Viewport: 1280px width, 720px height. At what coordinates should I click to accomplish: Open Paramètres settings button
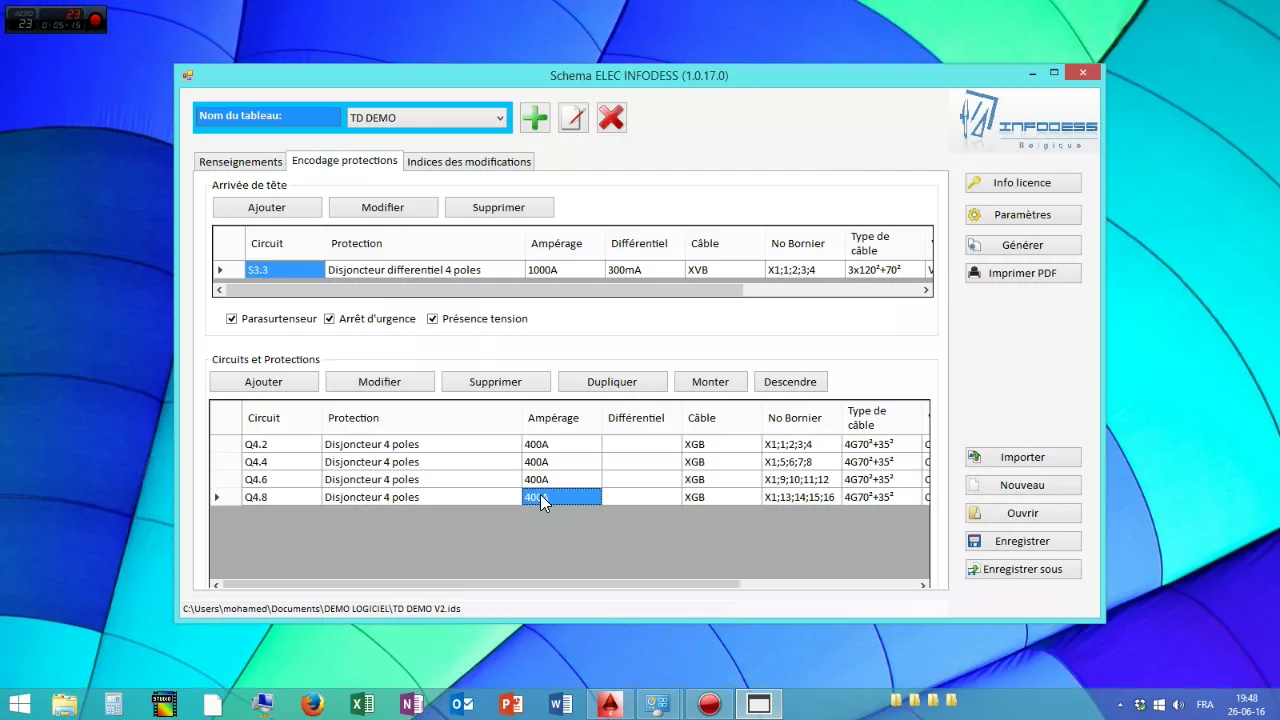click(x=1023, y=215)
